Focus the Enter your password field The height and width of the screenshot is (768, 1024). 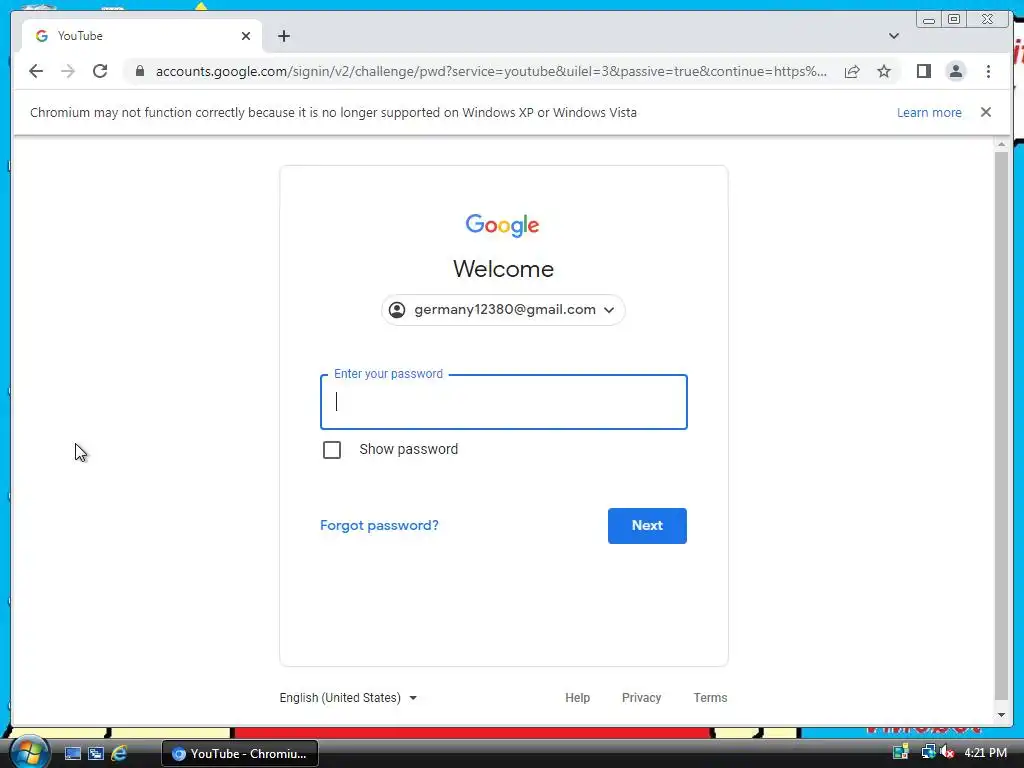[504, 402]
